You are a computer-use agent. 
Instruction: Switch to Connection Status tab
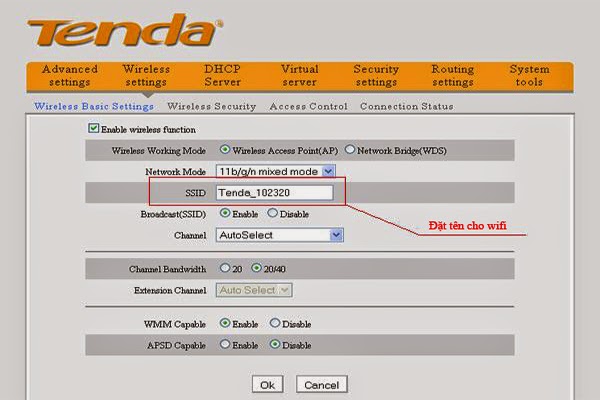point(407,106)
